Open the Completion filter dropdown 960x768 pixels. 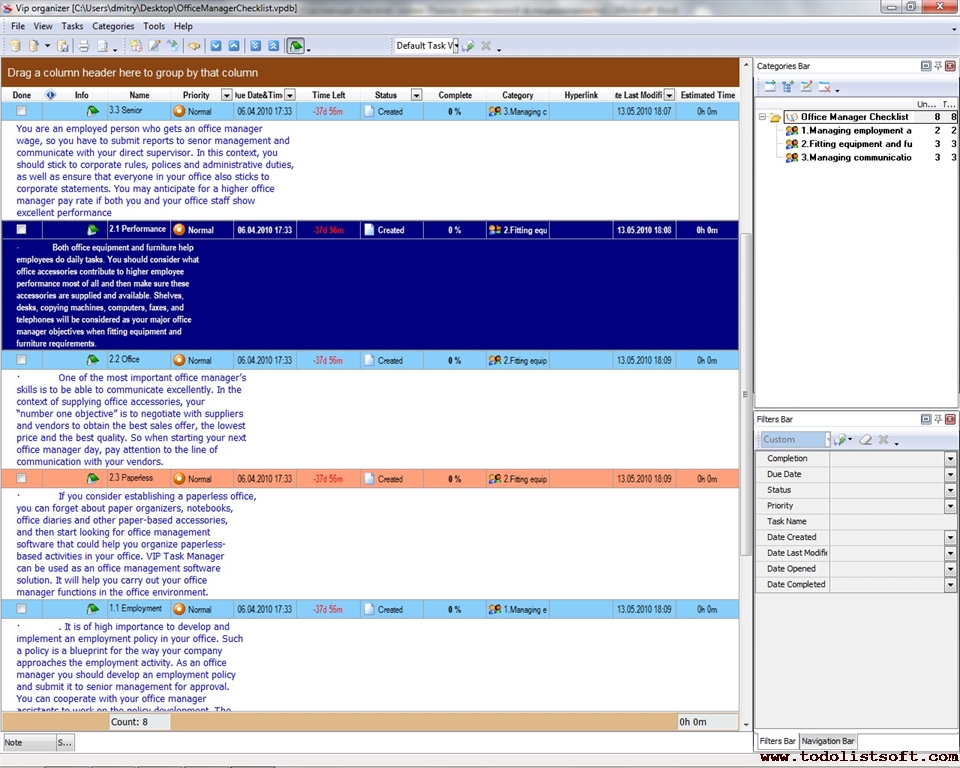[x=950, y=459]
